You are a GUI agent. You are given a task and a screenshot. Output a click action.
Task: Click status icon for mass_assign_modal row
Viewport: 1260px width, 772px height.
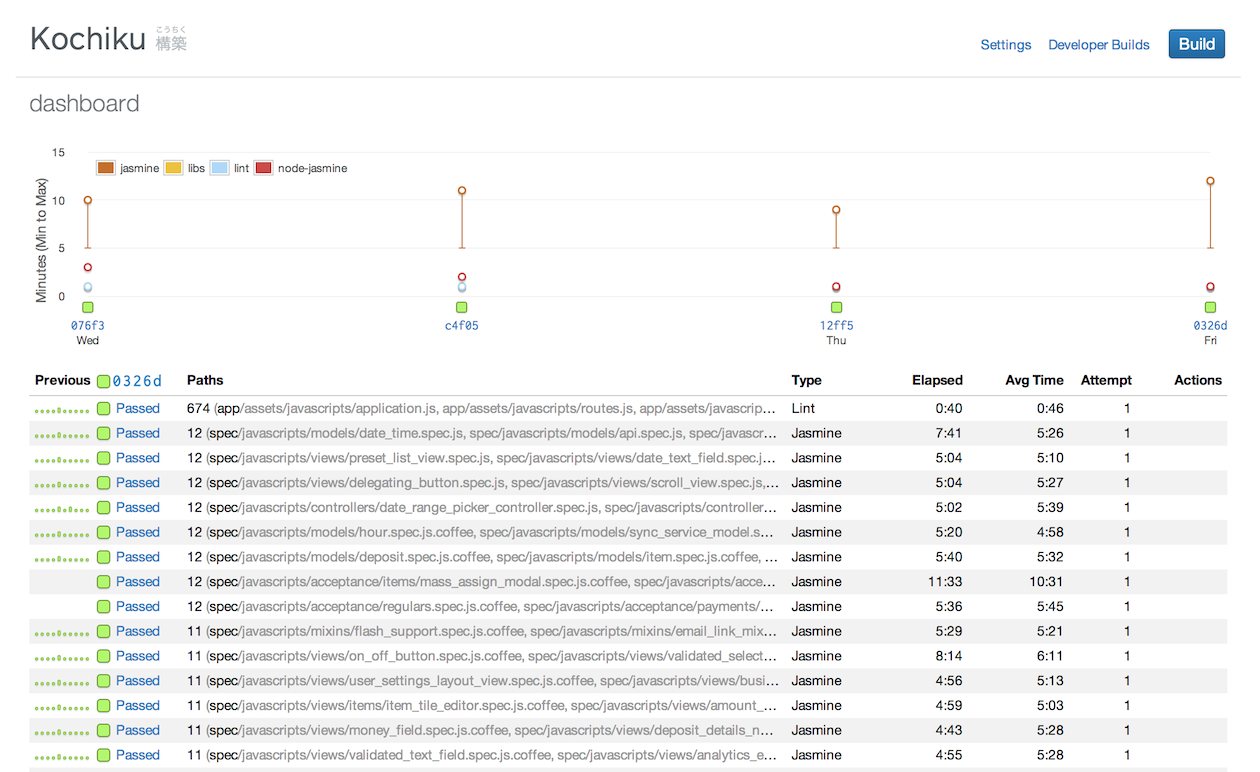pos(103,582)
